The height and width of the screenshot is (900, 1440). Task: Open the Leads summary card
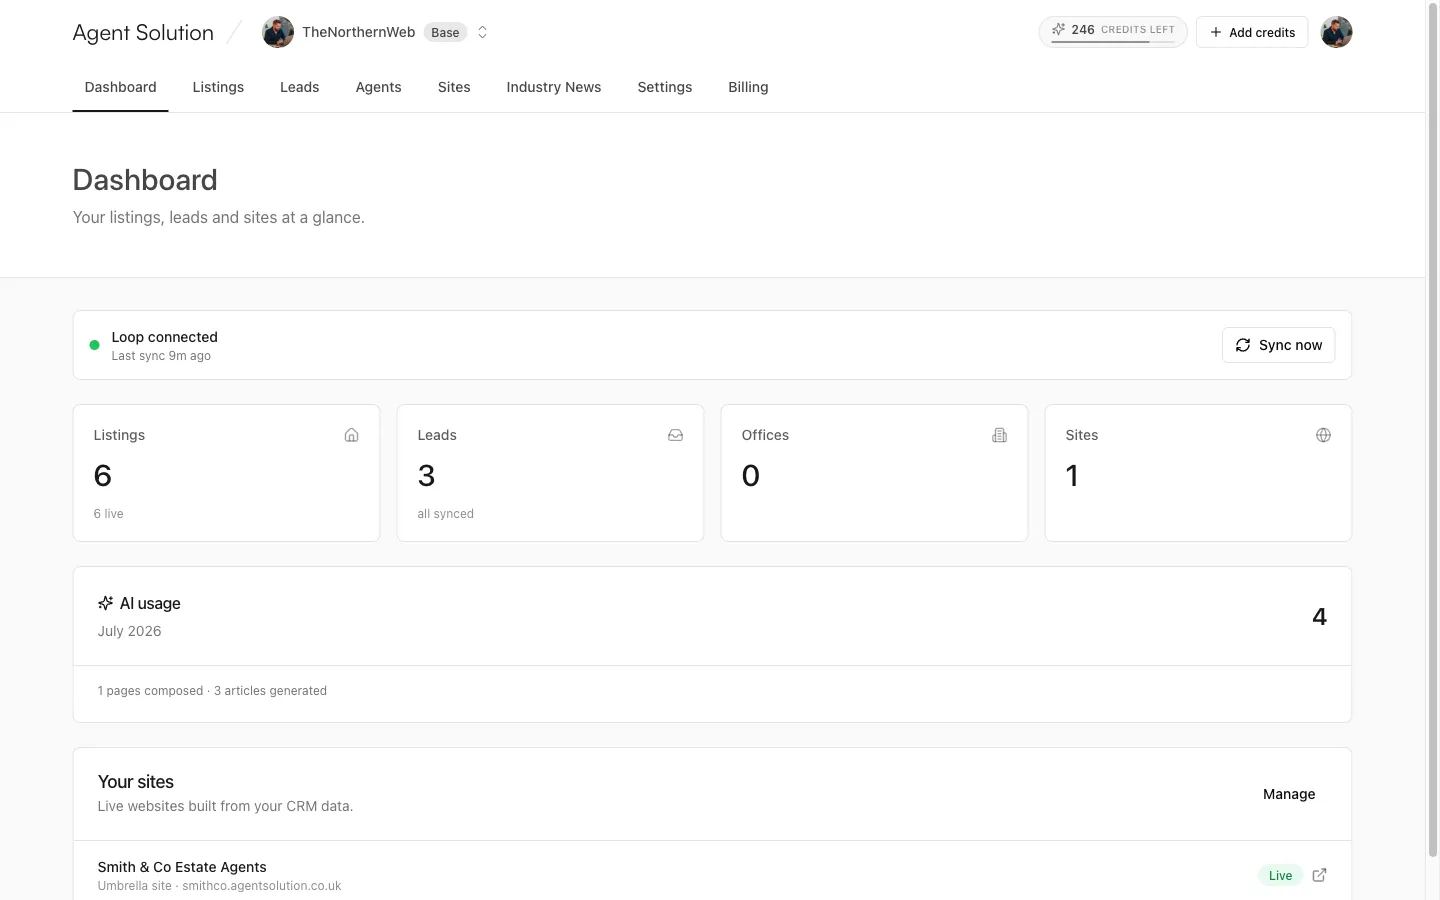(x=550, y=473)
